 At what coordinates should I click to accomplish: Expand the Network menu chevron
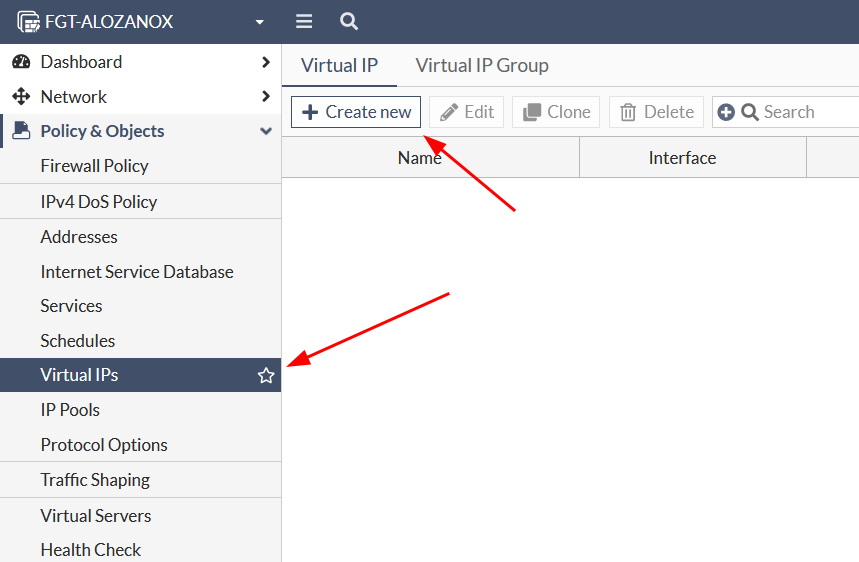coord(265,97)
